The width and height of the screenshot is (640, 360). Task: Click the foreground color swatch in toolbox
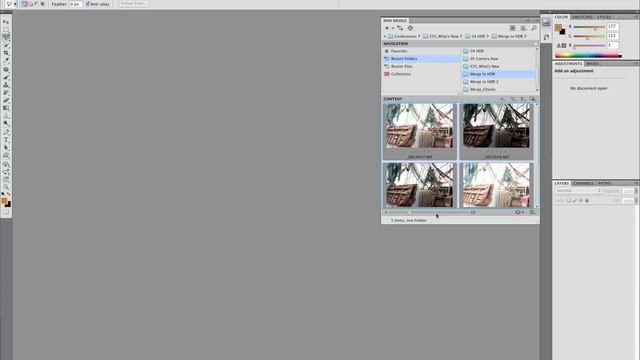[x=4, y=201]
